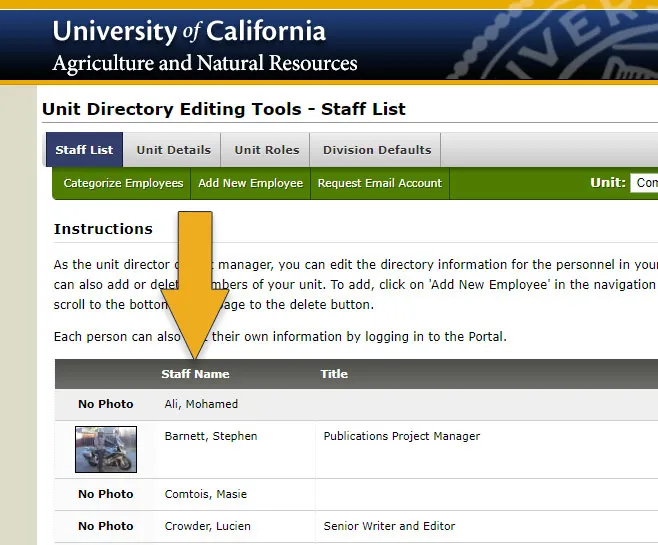Open Request Email Account page
This screenshot has height=545, width=658.
pyautogui.click(x=379, y=183)
